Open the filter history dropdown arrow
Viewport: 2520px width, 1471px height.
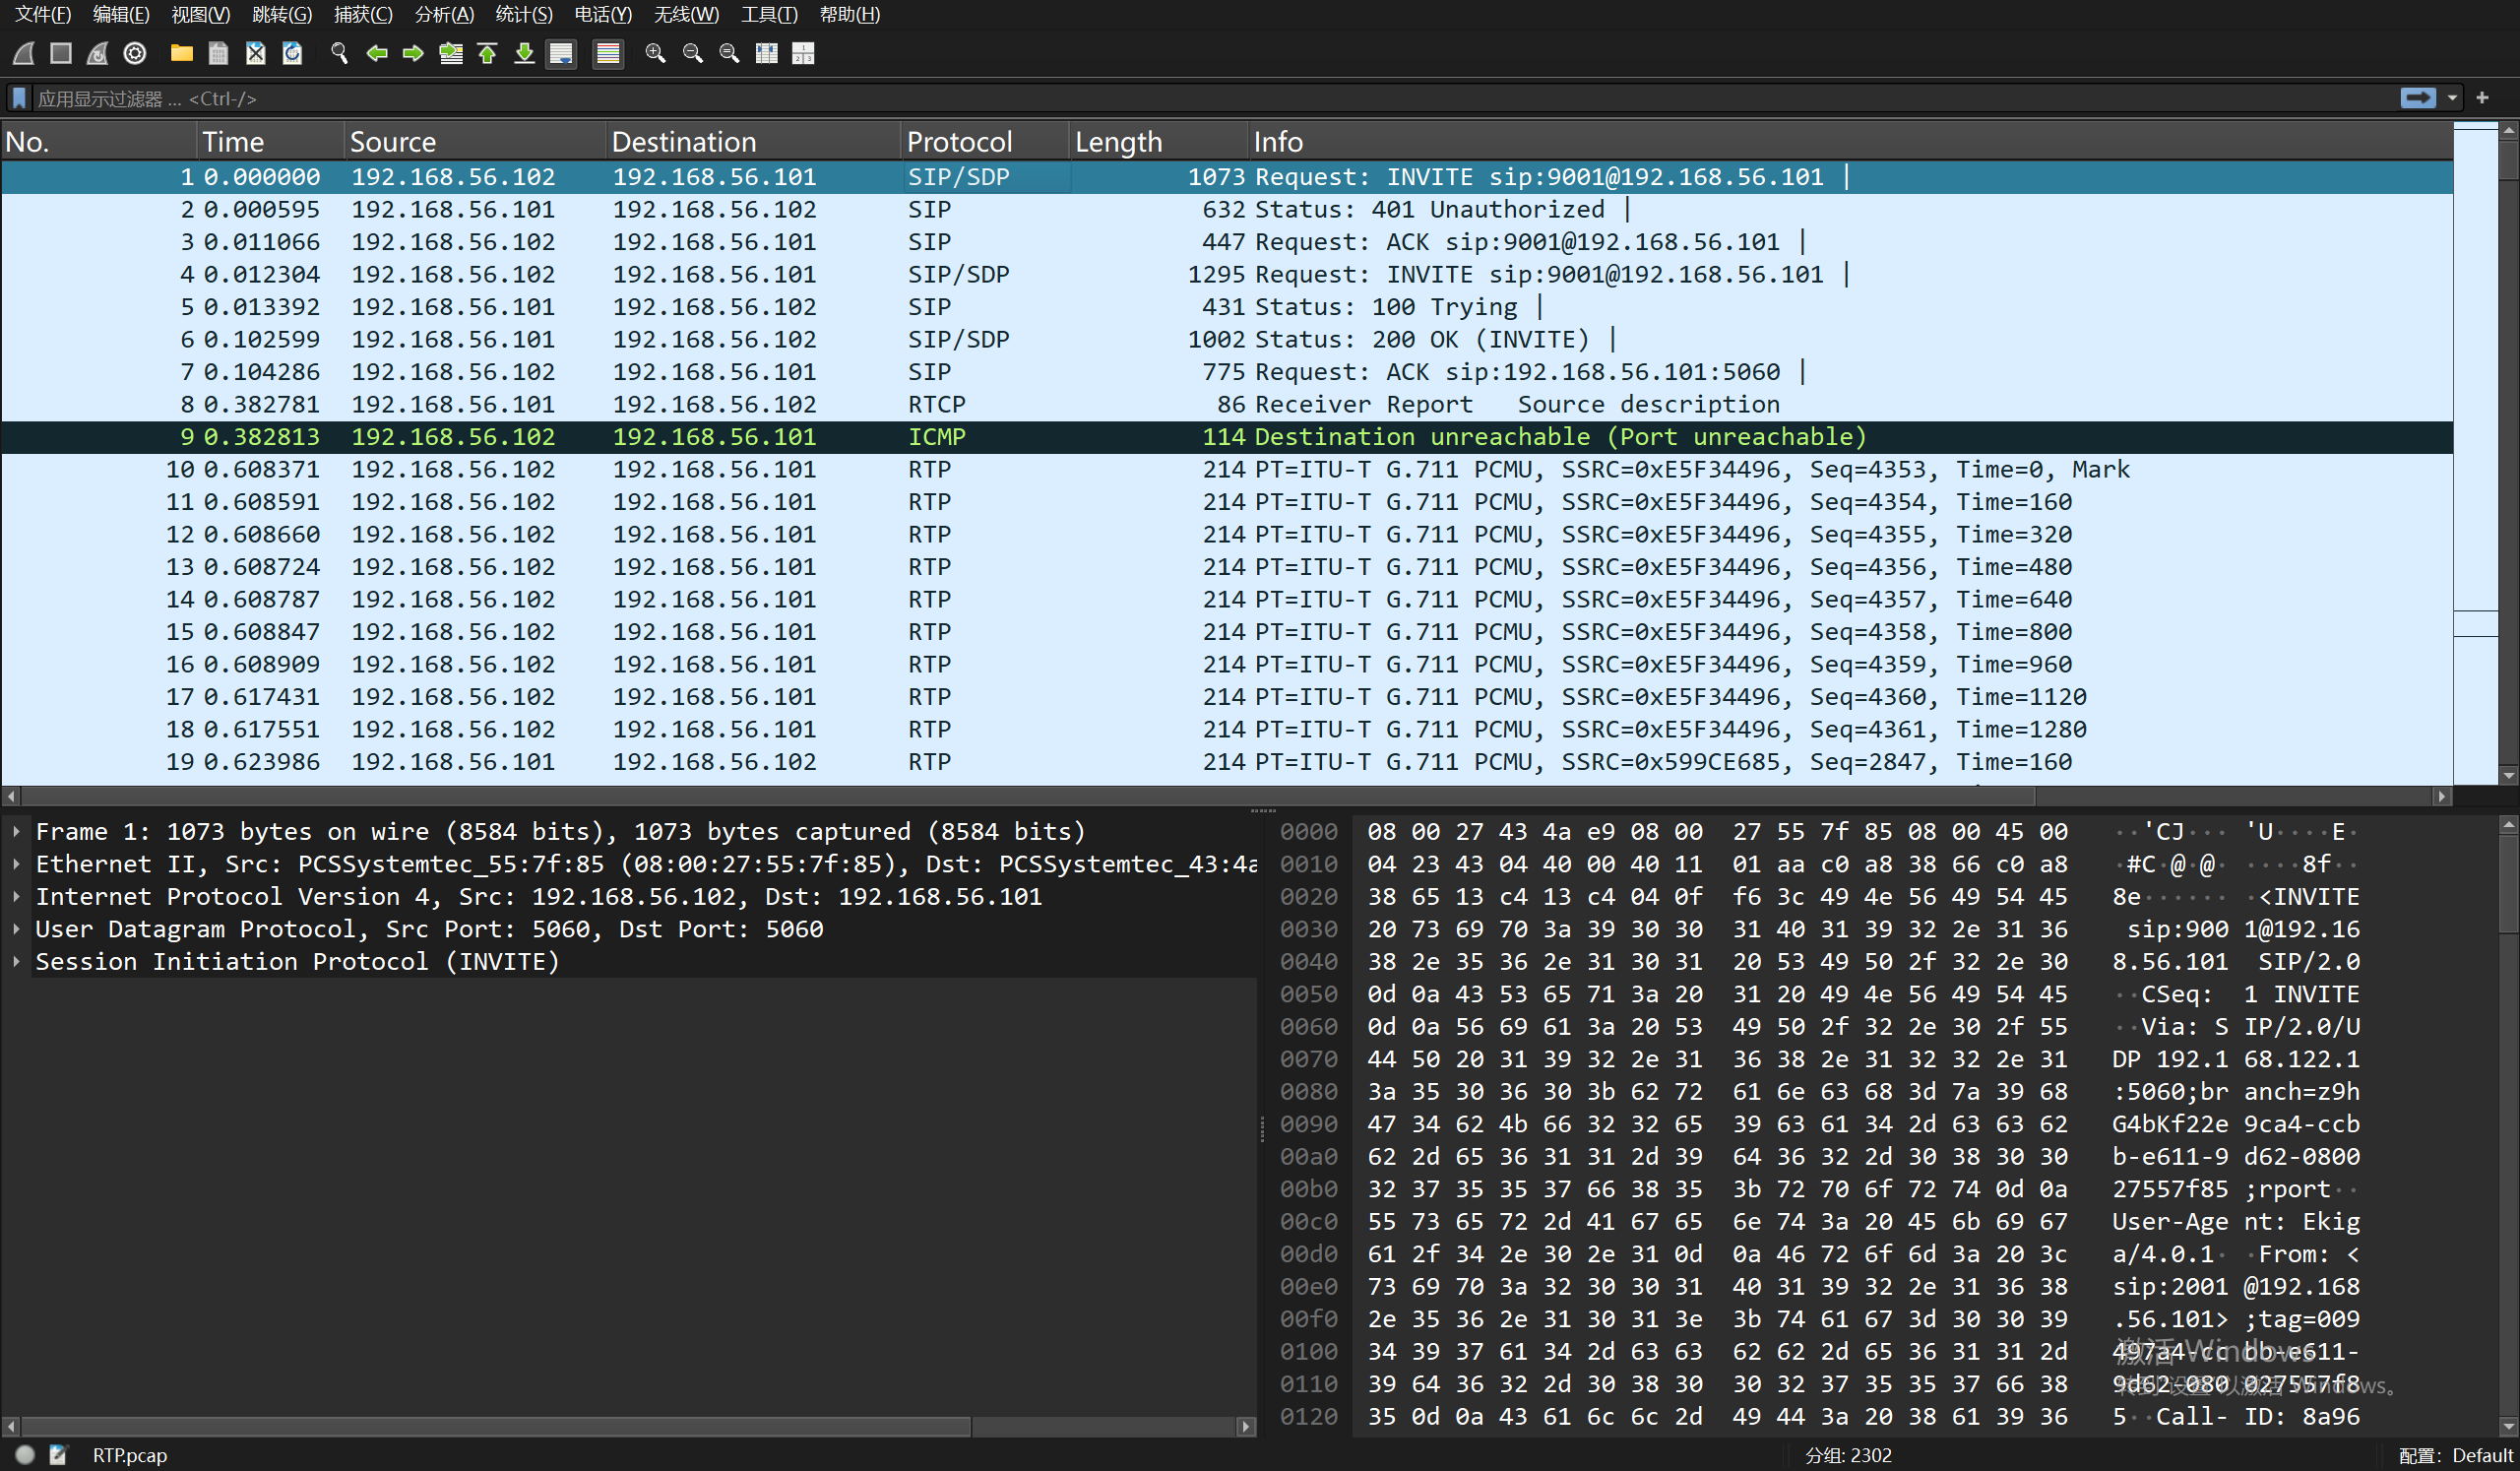(2452, 98)
